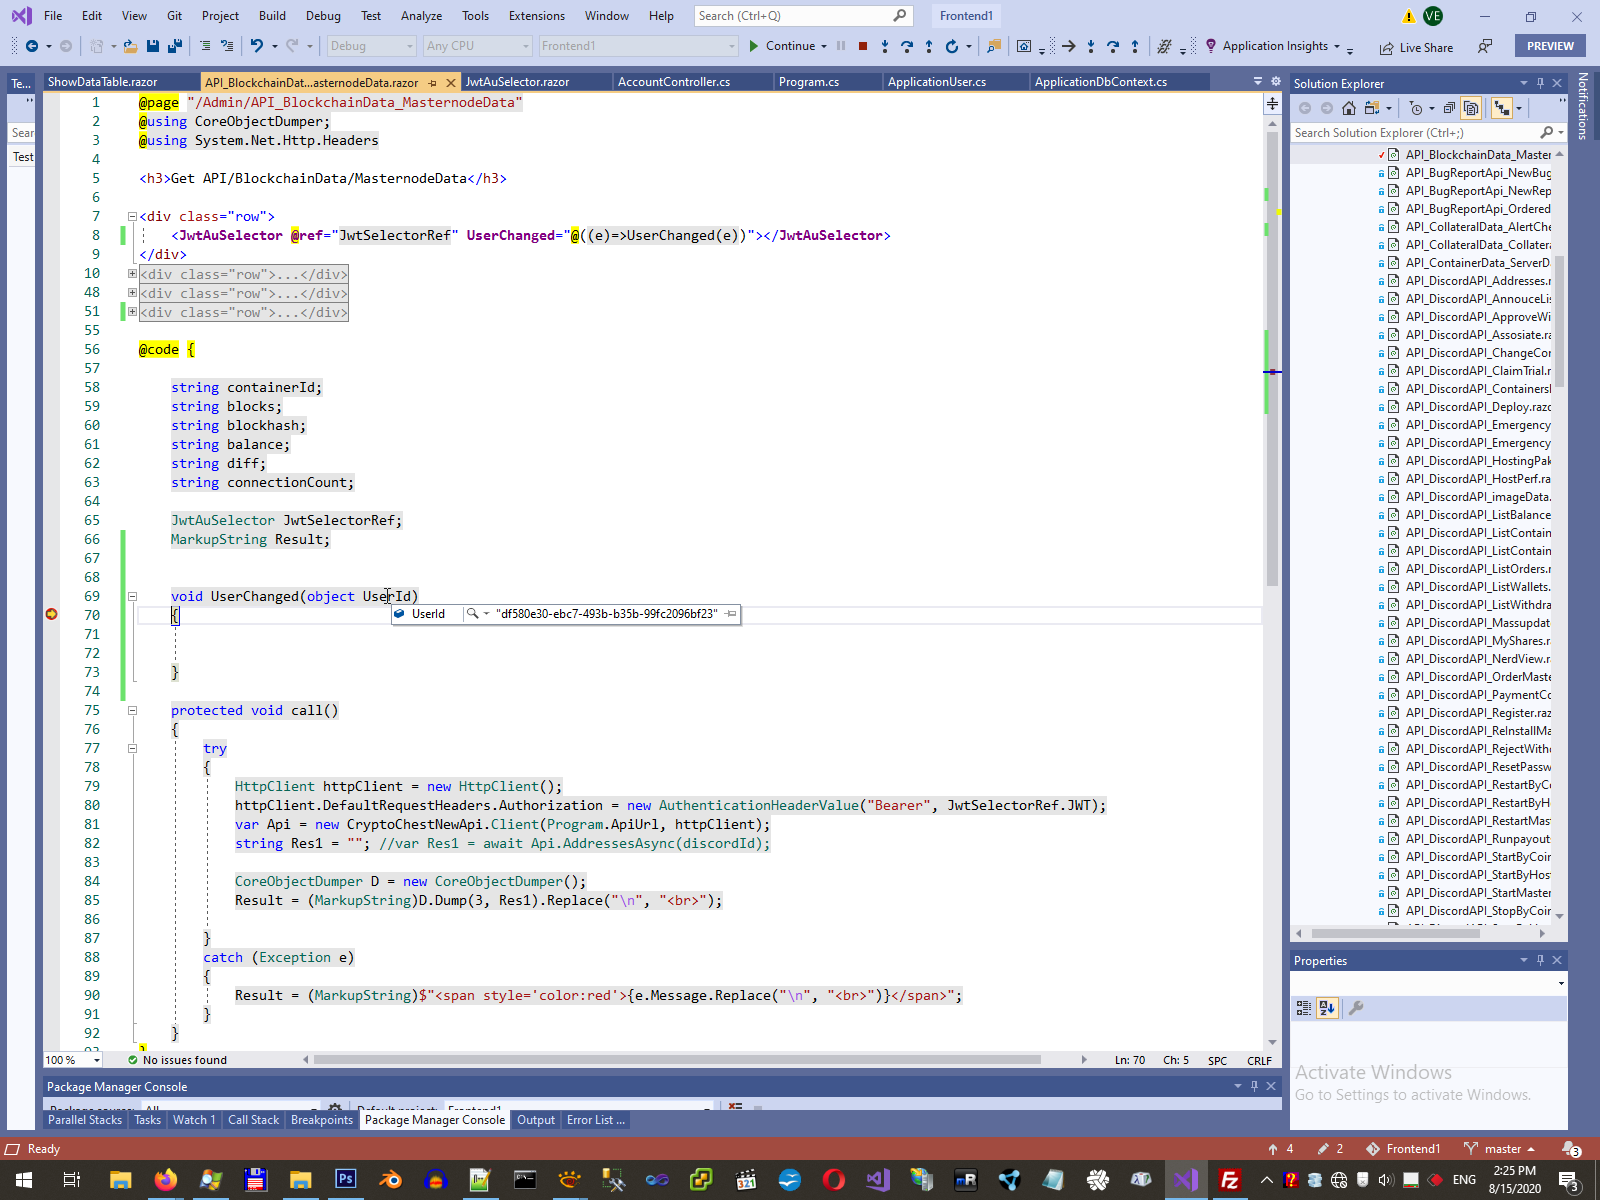Click the magnifier visualizer icon in the UserId datatip

tap(472, 614)
